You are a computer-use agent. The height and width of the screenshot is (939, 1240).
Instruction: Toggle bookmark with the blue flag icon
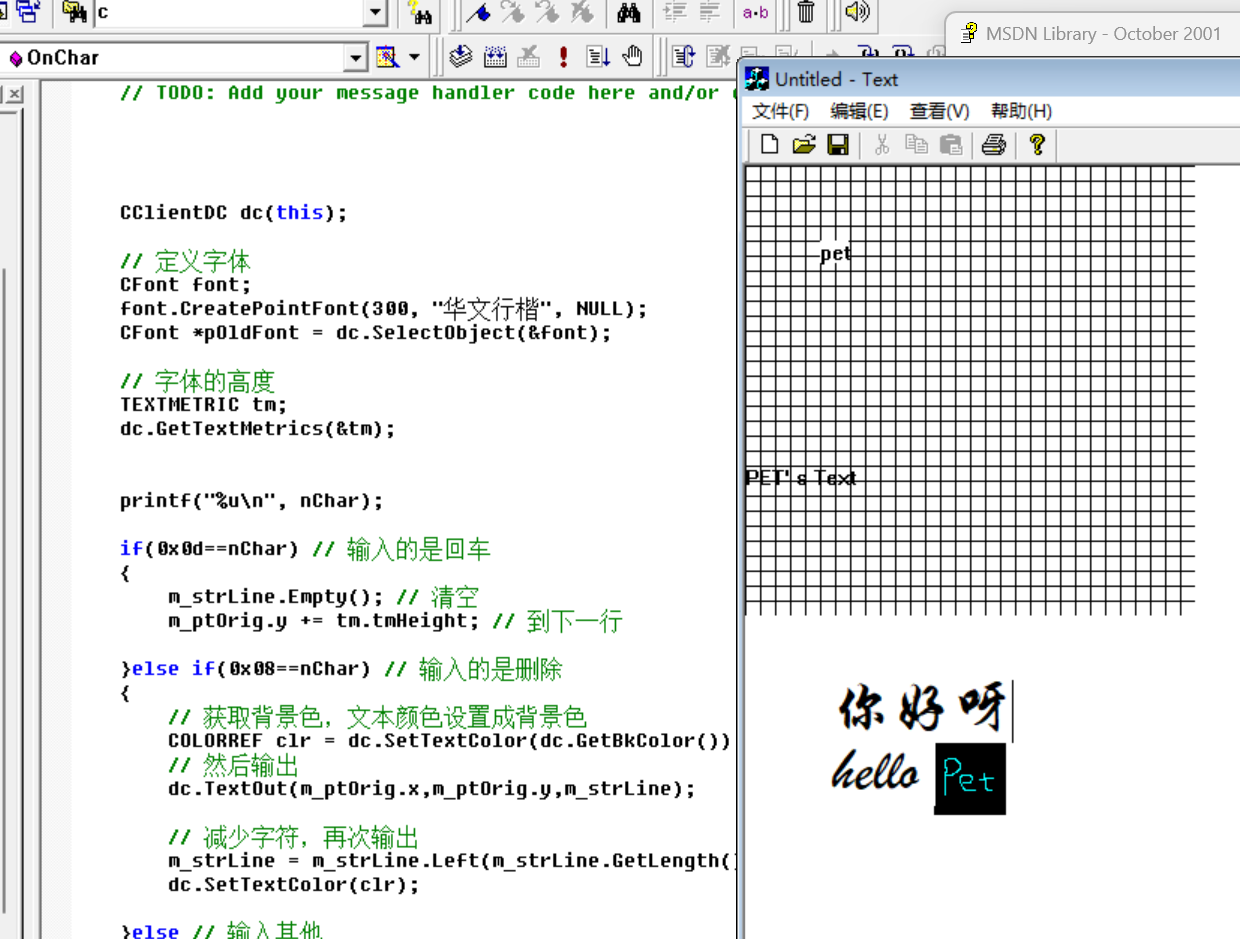click(479, 13)
